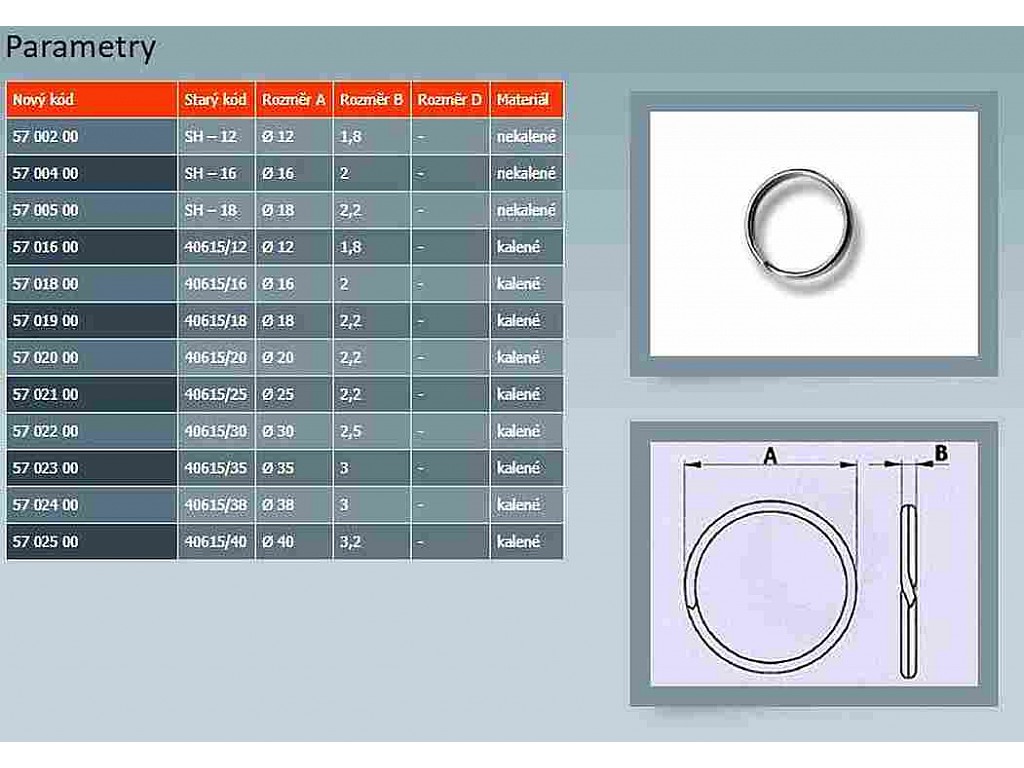Click the Parametry heading
The width and height of the screenshot is (1024, 768).
pos(80,47)
